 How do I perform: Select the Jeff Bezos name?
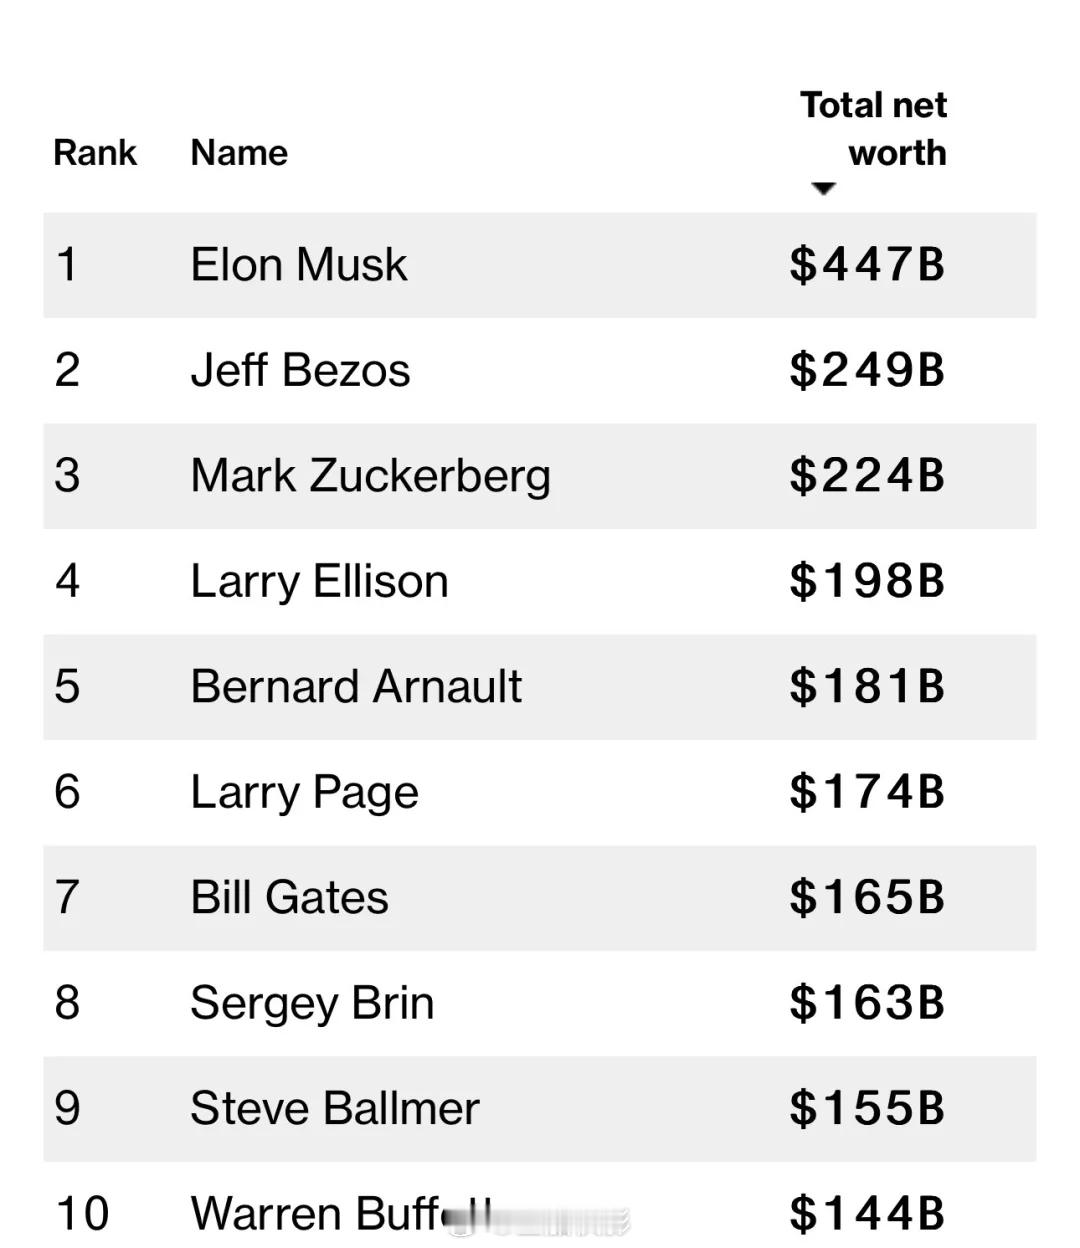click(300, 370)
